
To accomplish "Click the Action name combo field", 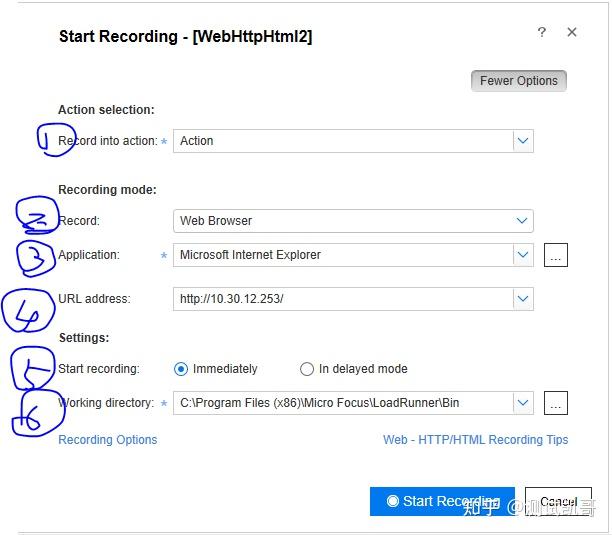I will click(x=340, y=141).
